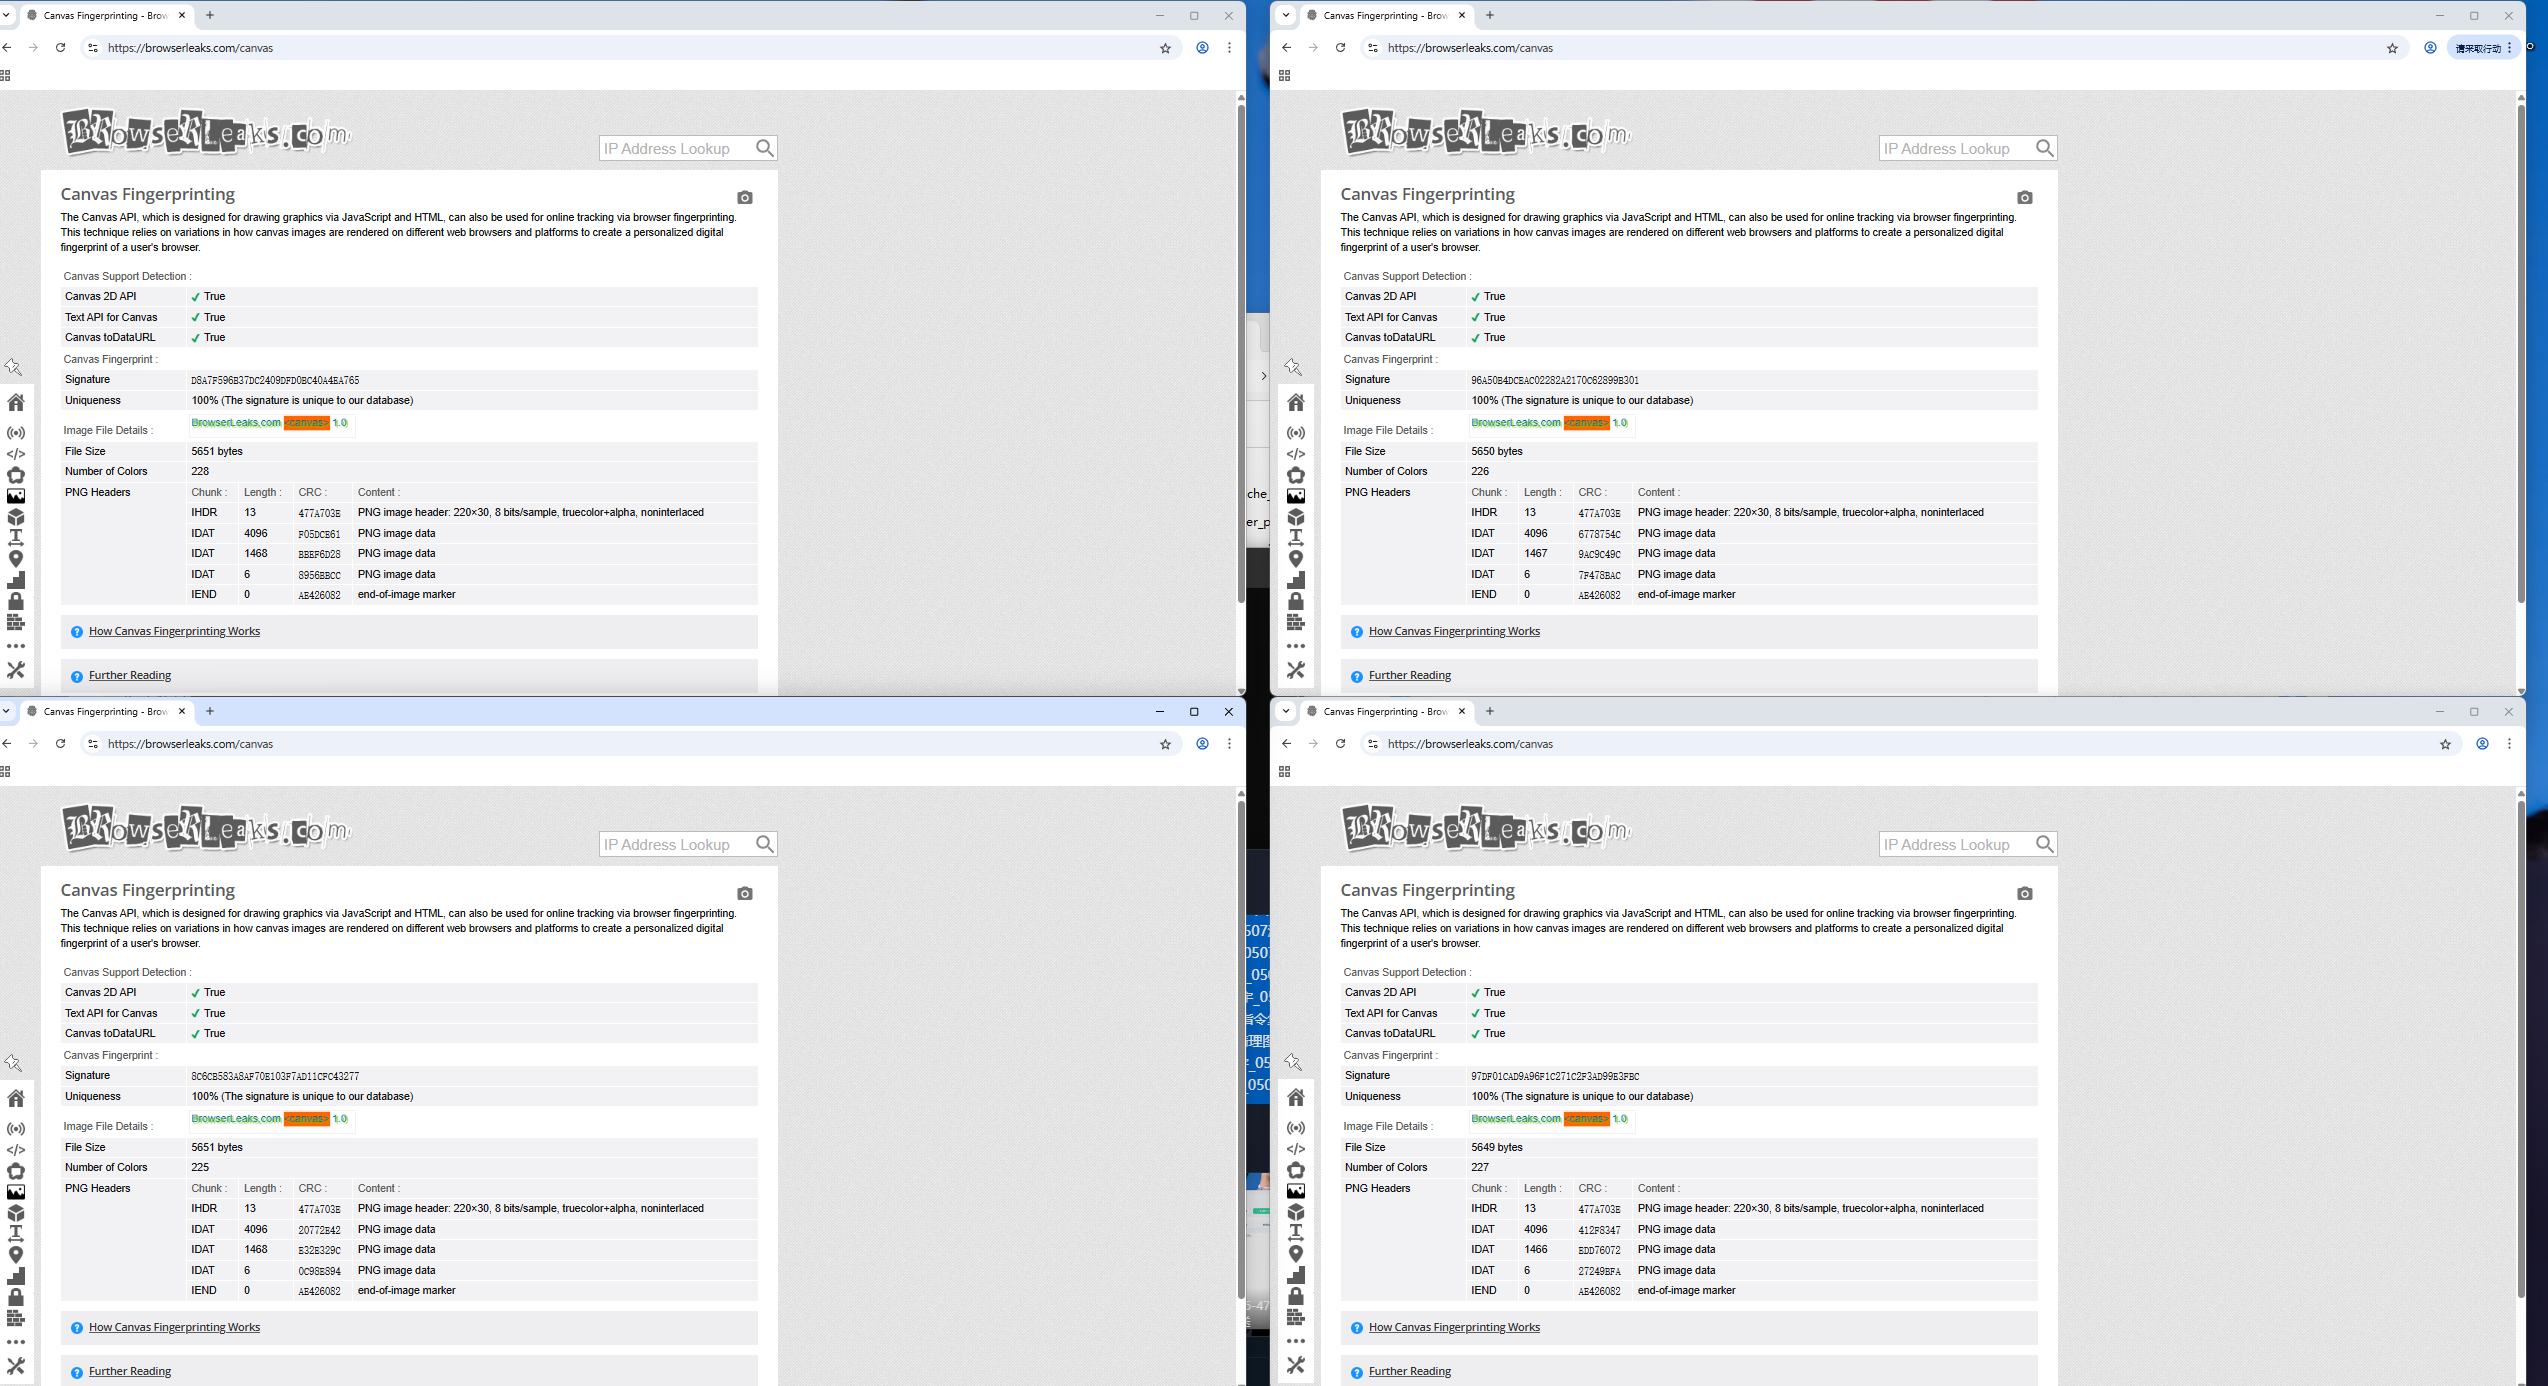Click the "5650 bytes" file size value
The height and width of the screenshot is (1386, 2548).
coord(1497,451)
